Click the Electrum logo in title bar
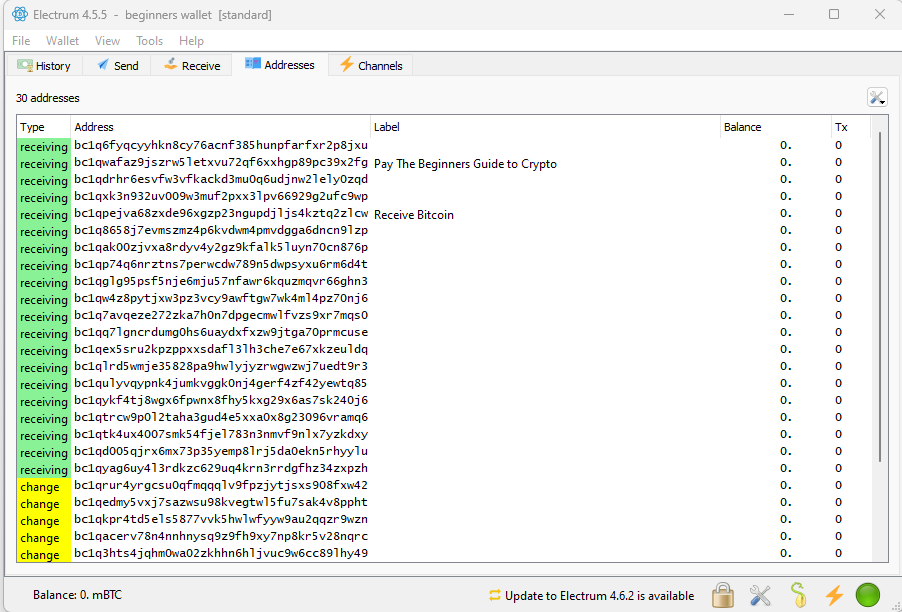This screenshot has height=612, width=902. click(x=19, y=15)
